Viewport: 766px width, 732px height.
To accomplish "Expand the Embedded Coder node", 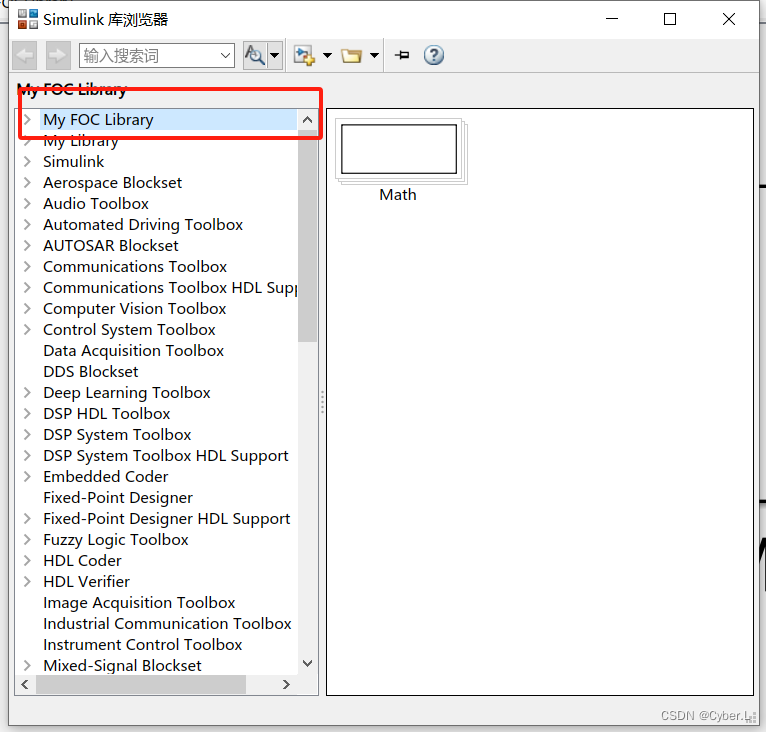I will pos(27,477).
